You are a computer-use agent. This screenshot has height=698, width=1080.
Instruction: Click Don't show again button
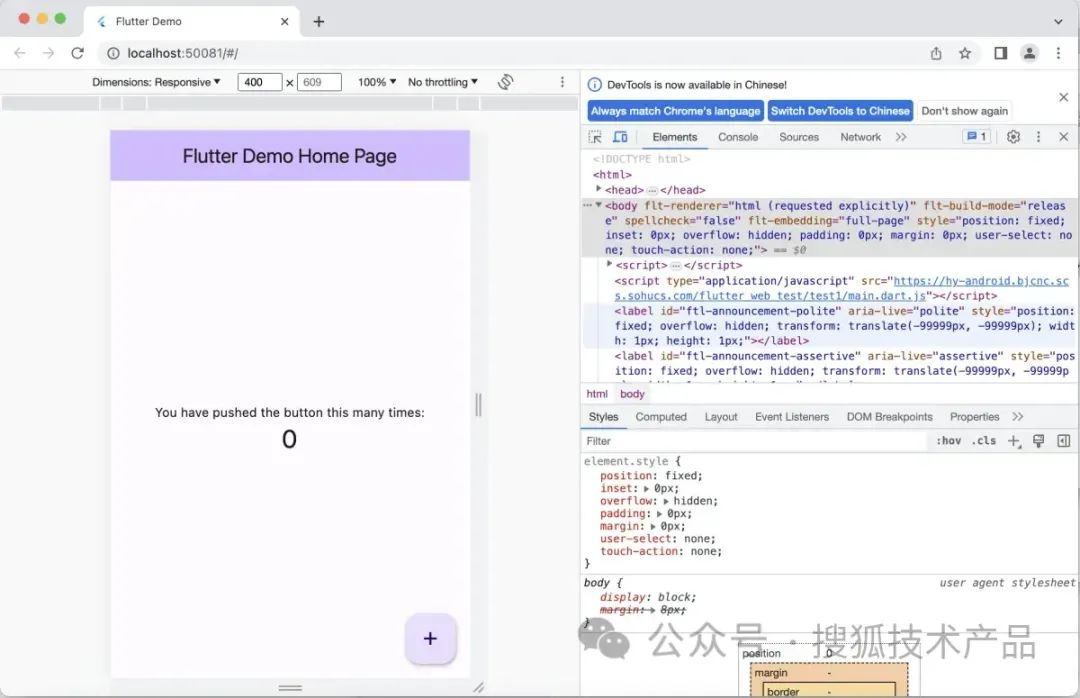[x=964, y=111]
